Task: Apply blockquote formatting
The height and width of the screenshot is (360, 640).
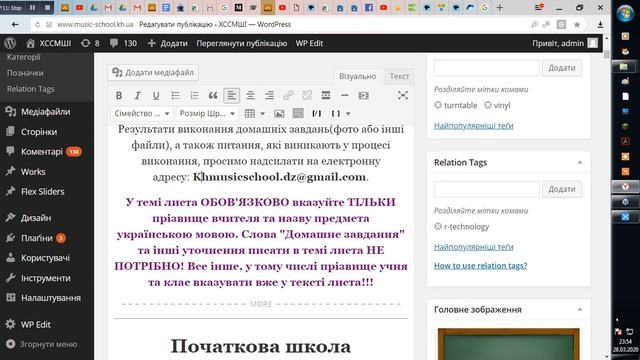Action: click(x=213, y=96)
